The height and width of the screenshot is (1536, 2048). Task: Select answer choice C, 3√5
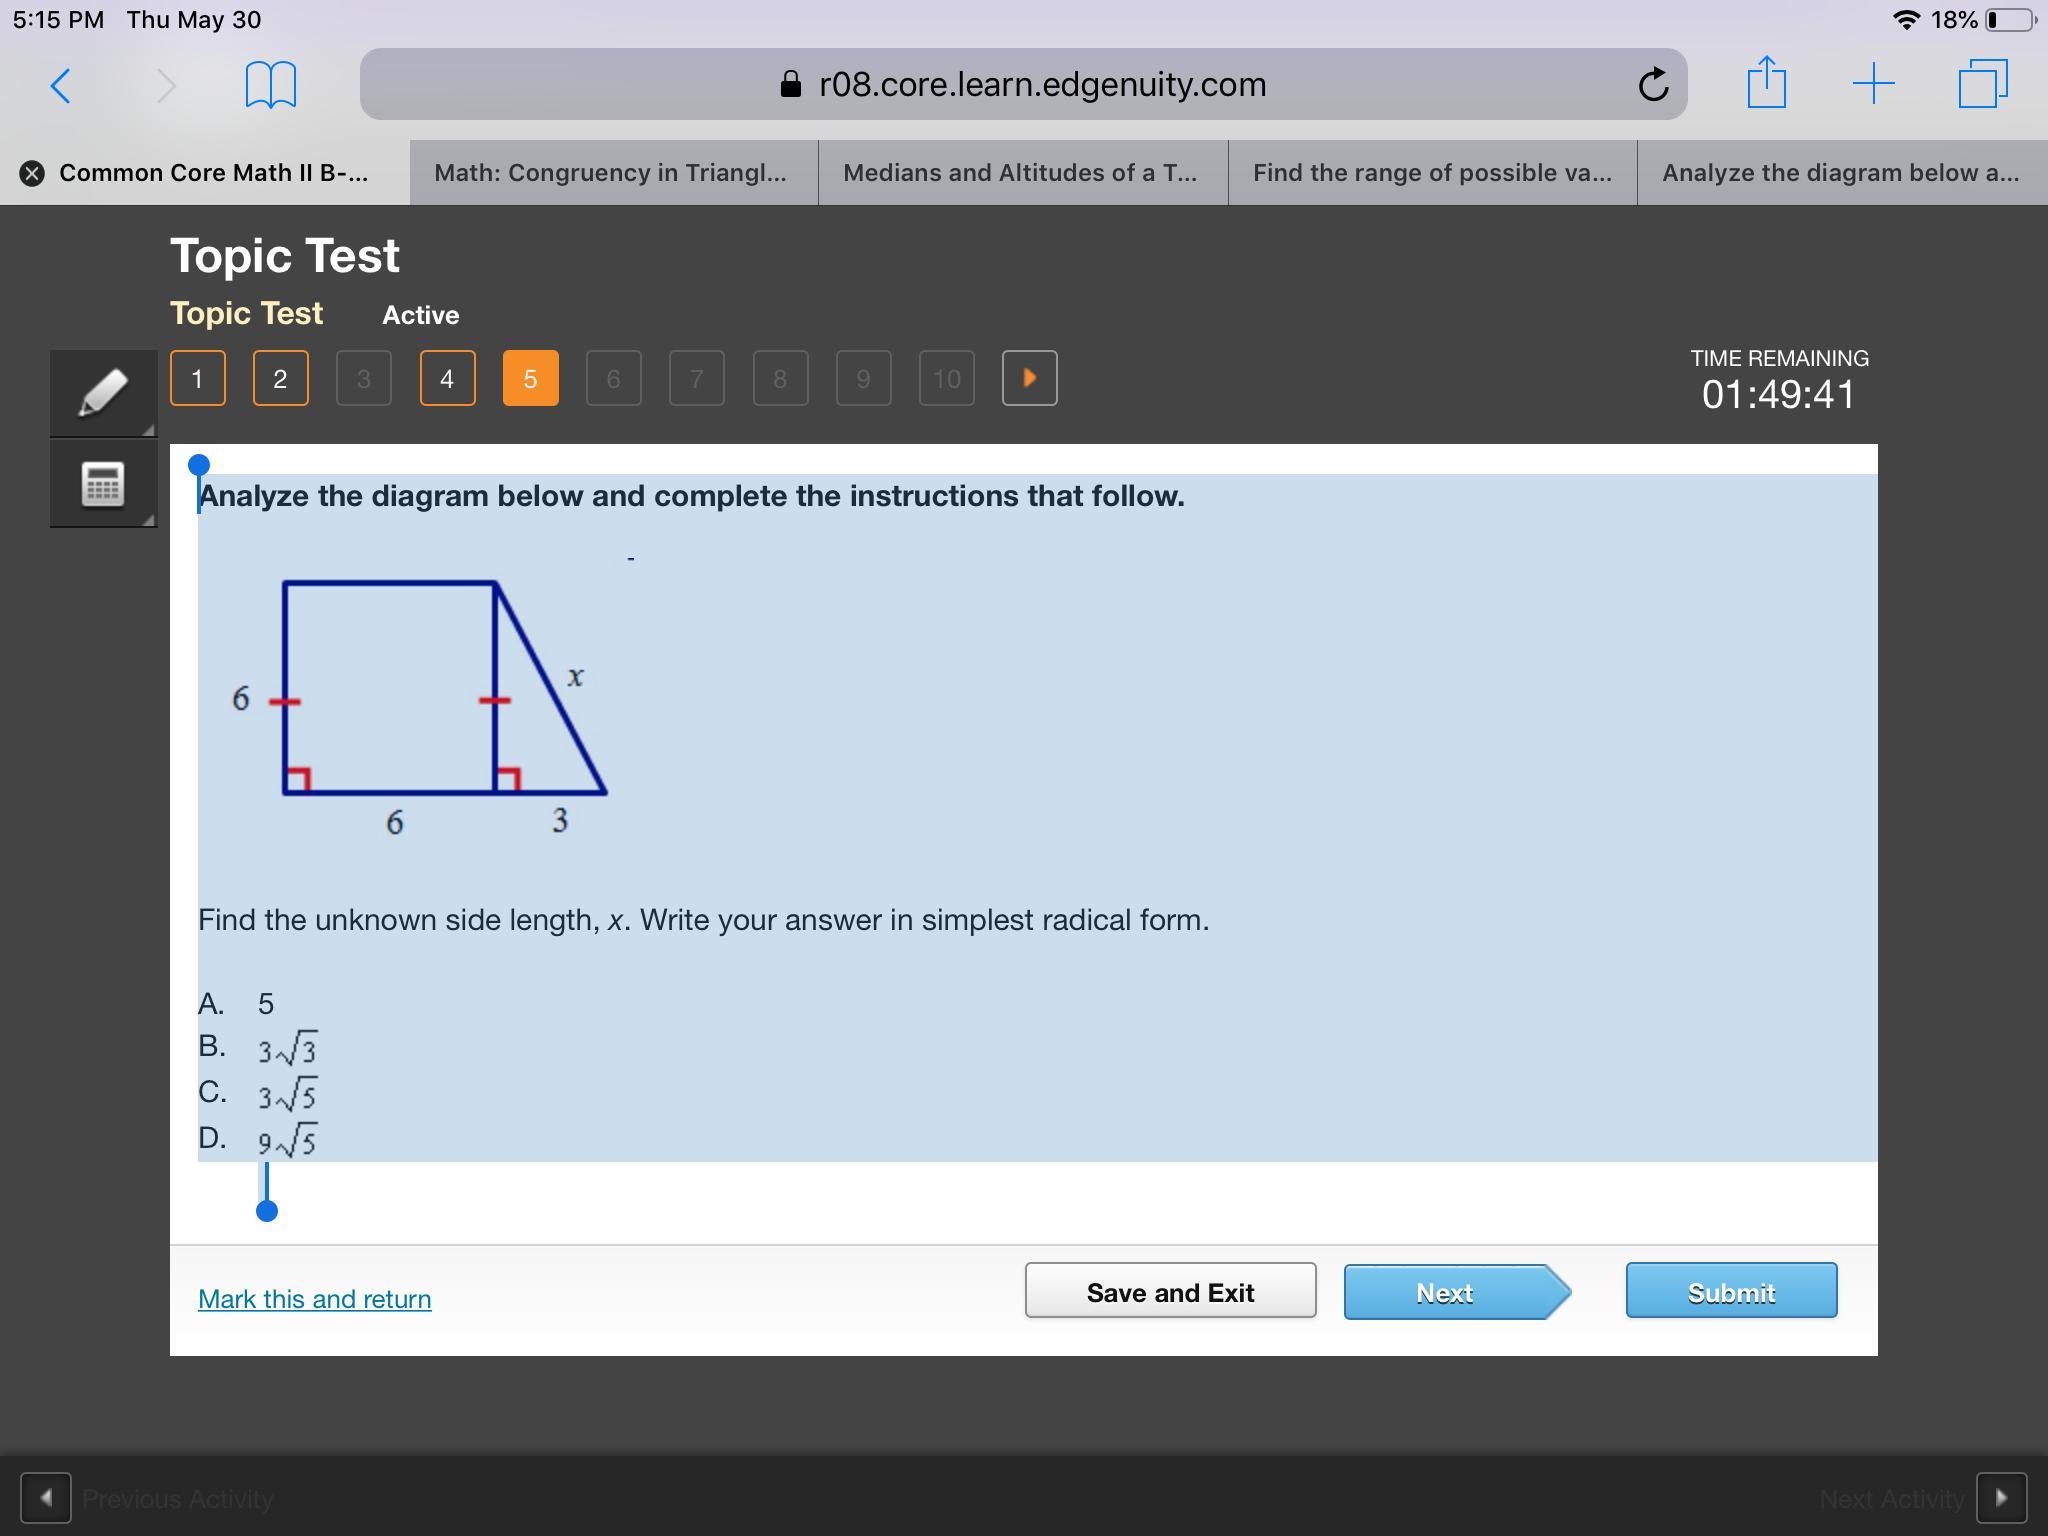286,1095
